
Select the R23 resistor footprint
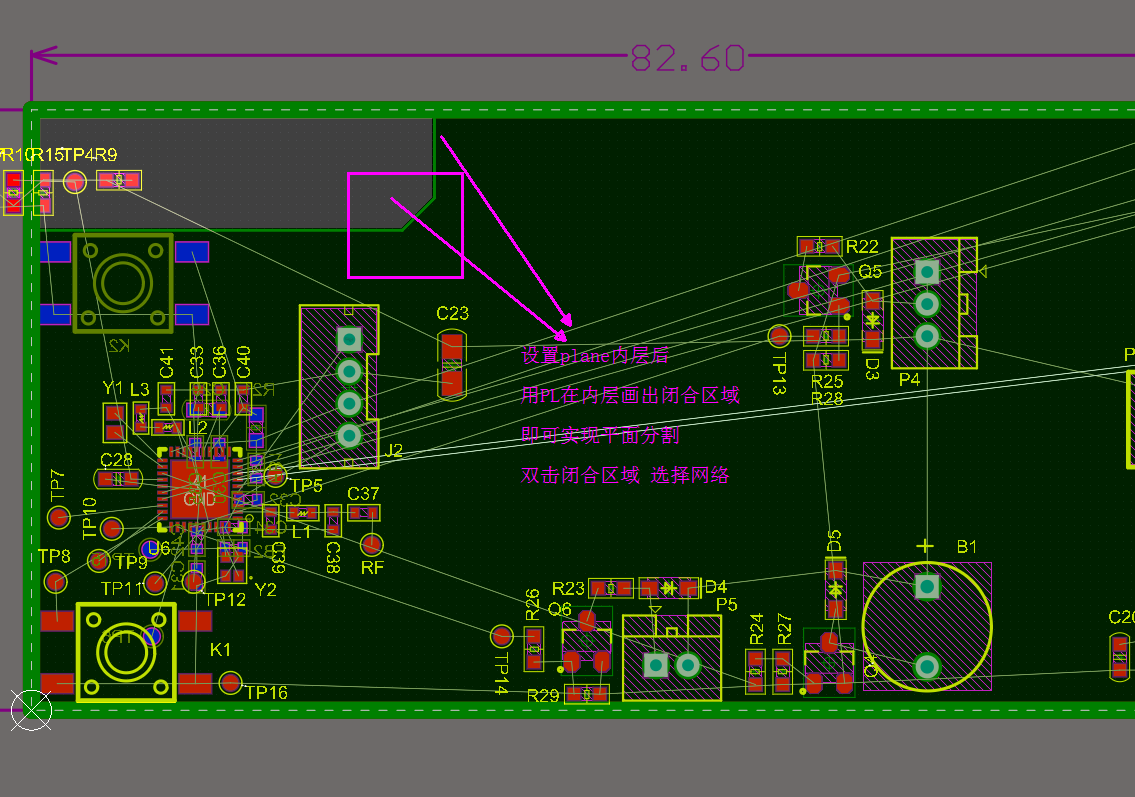[x=610, y=588]
